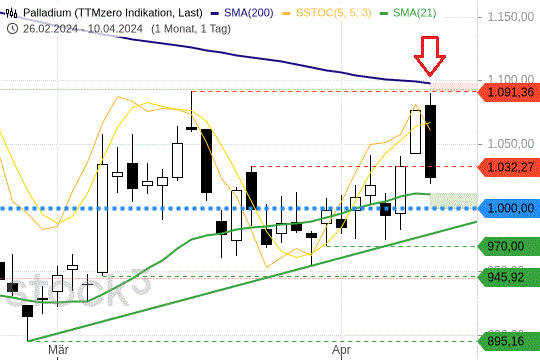Click the Apr month label on time axis

click(341, 350)
